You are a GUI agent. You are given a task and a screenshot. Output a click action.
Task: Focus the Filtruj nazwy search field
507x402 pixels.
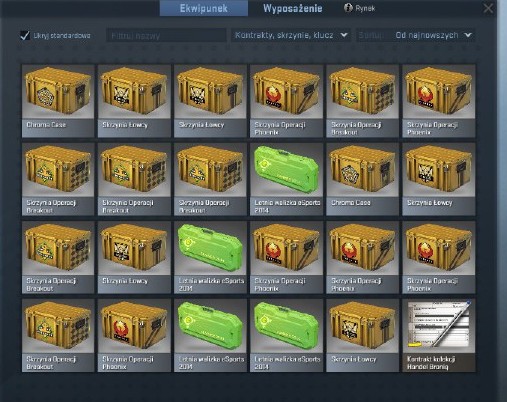166,35
